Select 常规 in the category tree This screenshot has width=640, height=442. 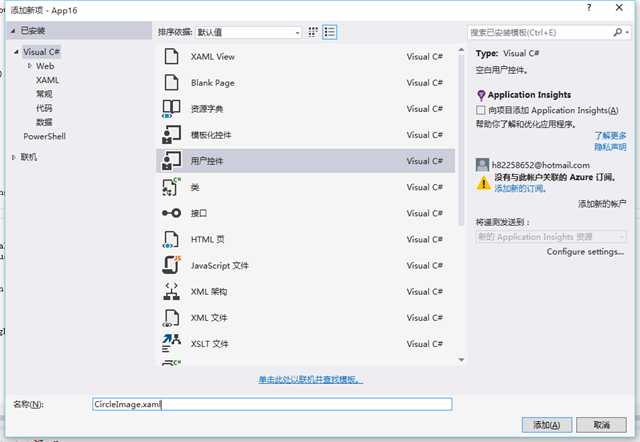[x=44, y=94]
